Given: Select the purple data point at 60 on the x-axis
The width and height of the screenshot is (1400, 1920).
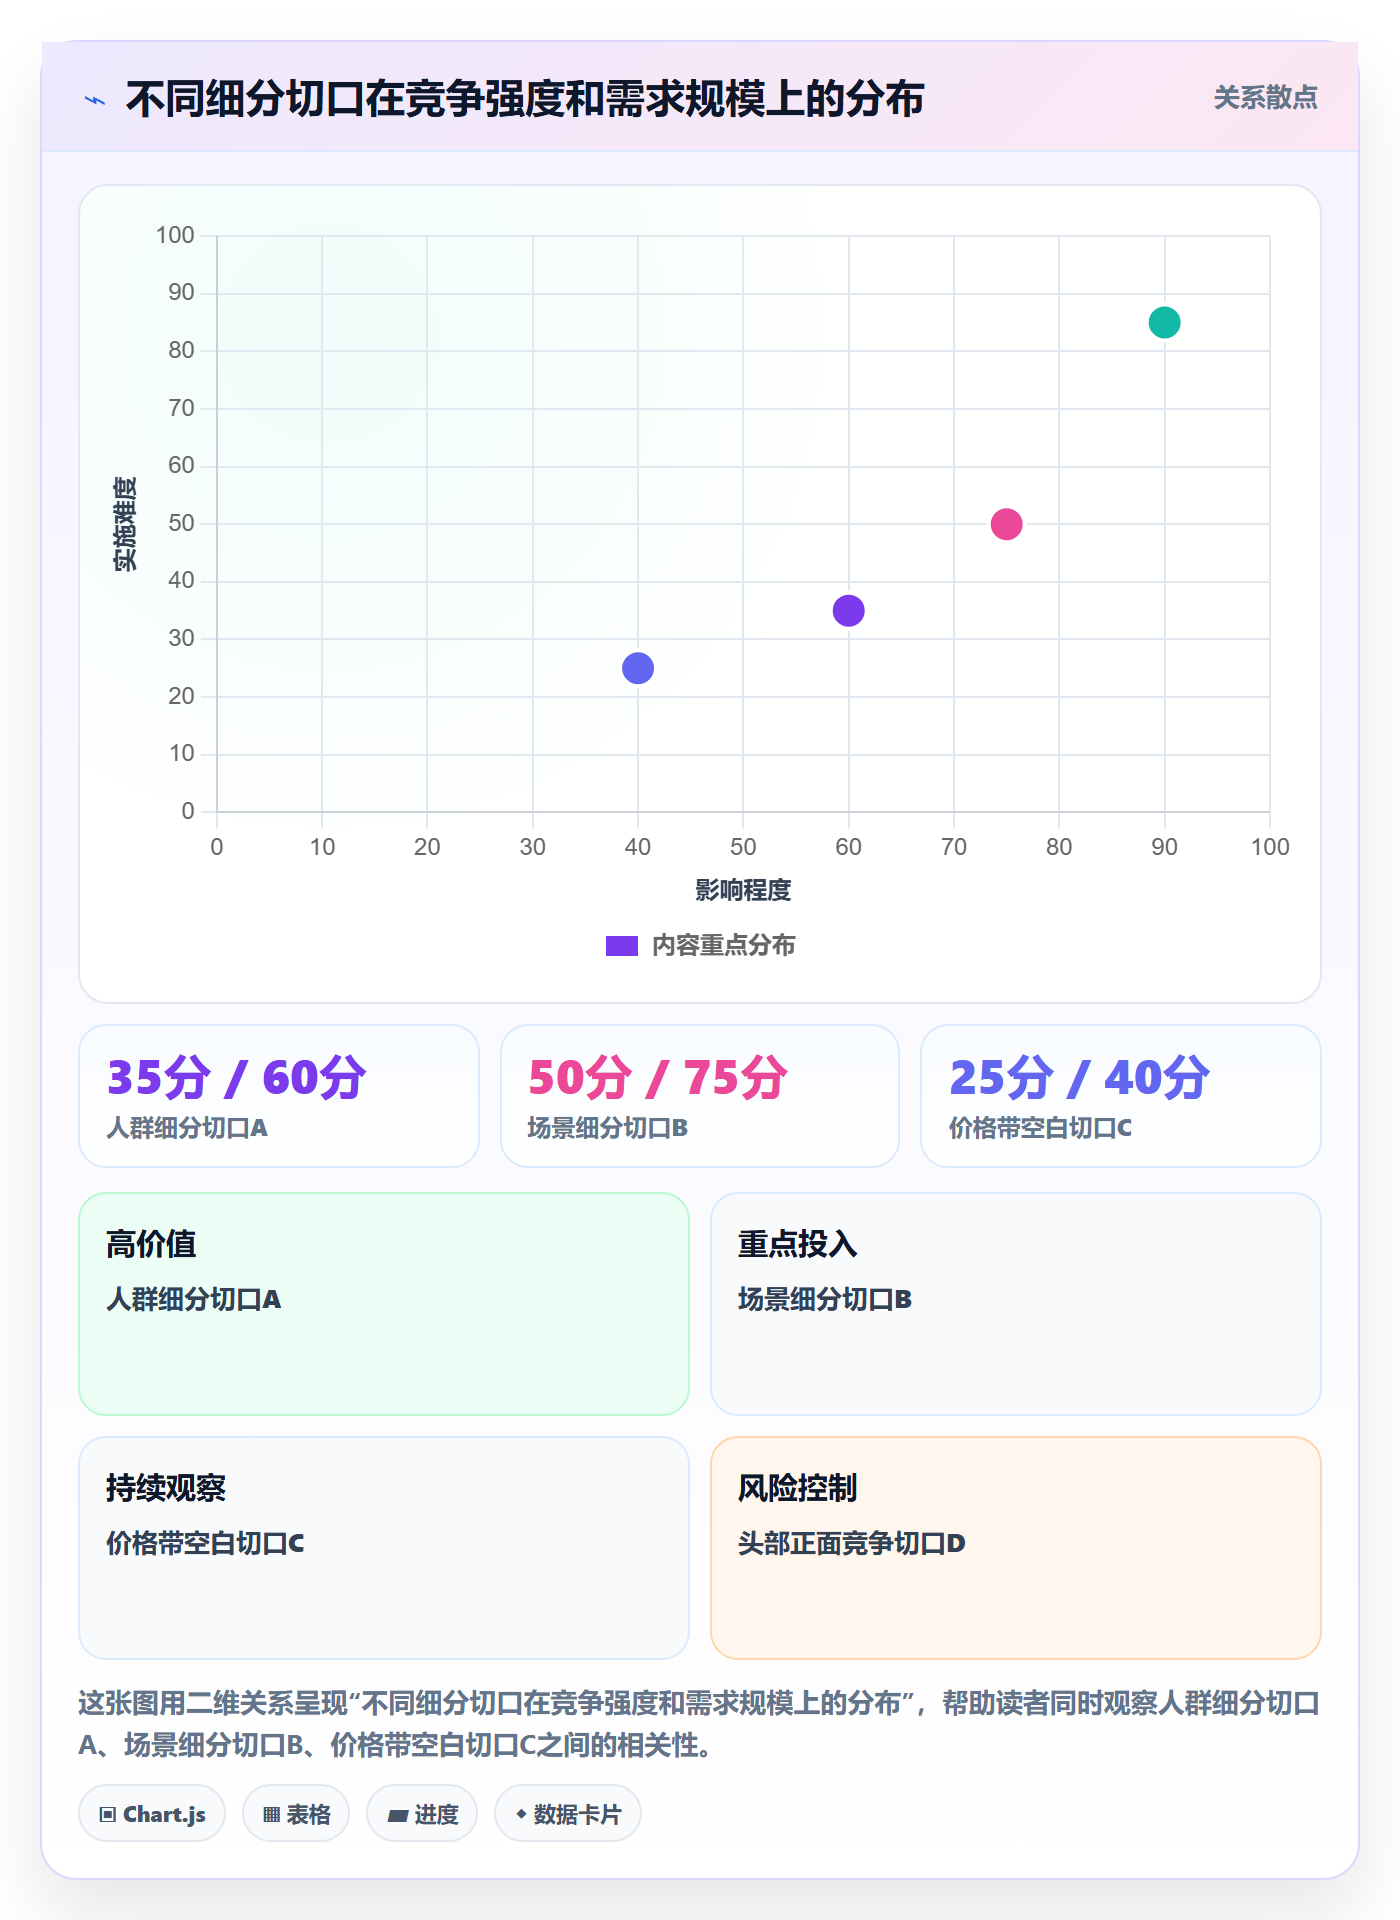Looking at the screenshot, I should pos(848,610).
